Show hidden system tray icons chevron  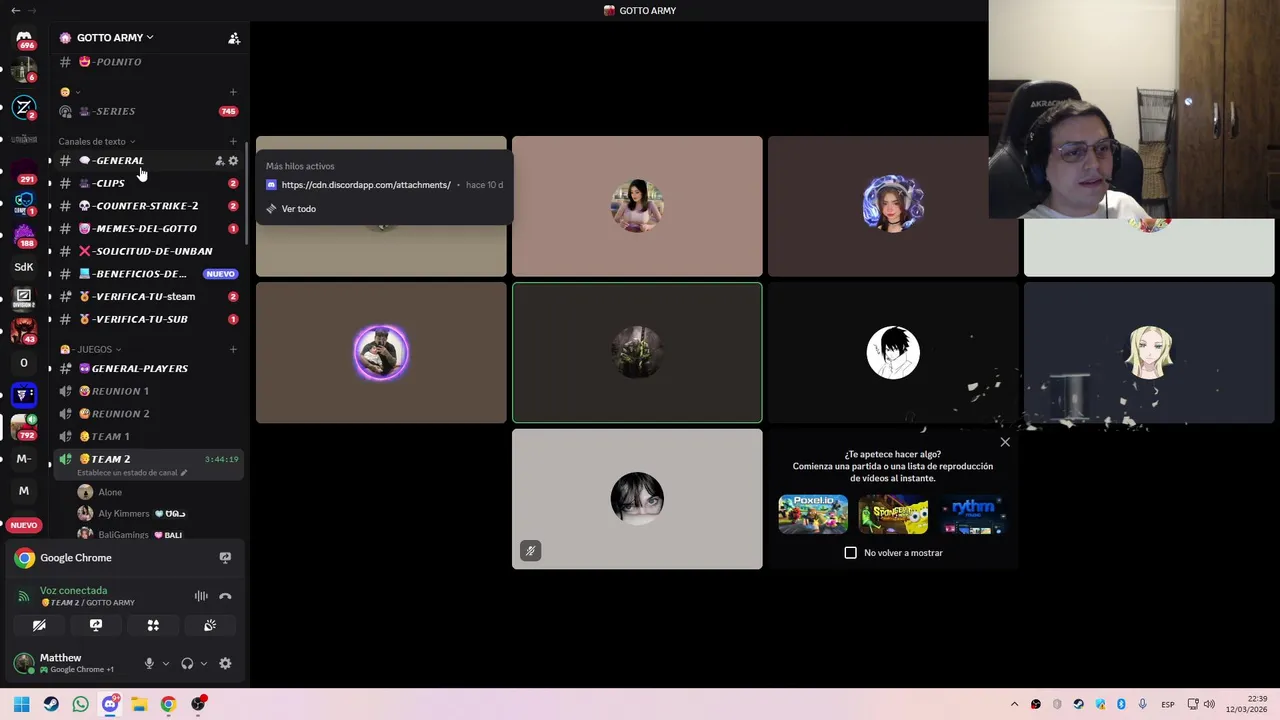point(1014,704)
